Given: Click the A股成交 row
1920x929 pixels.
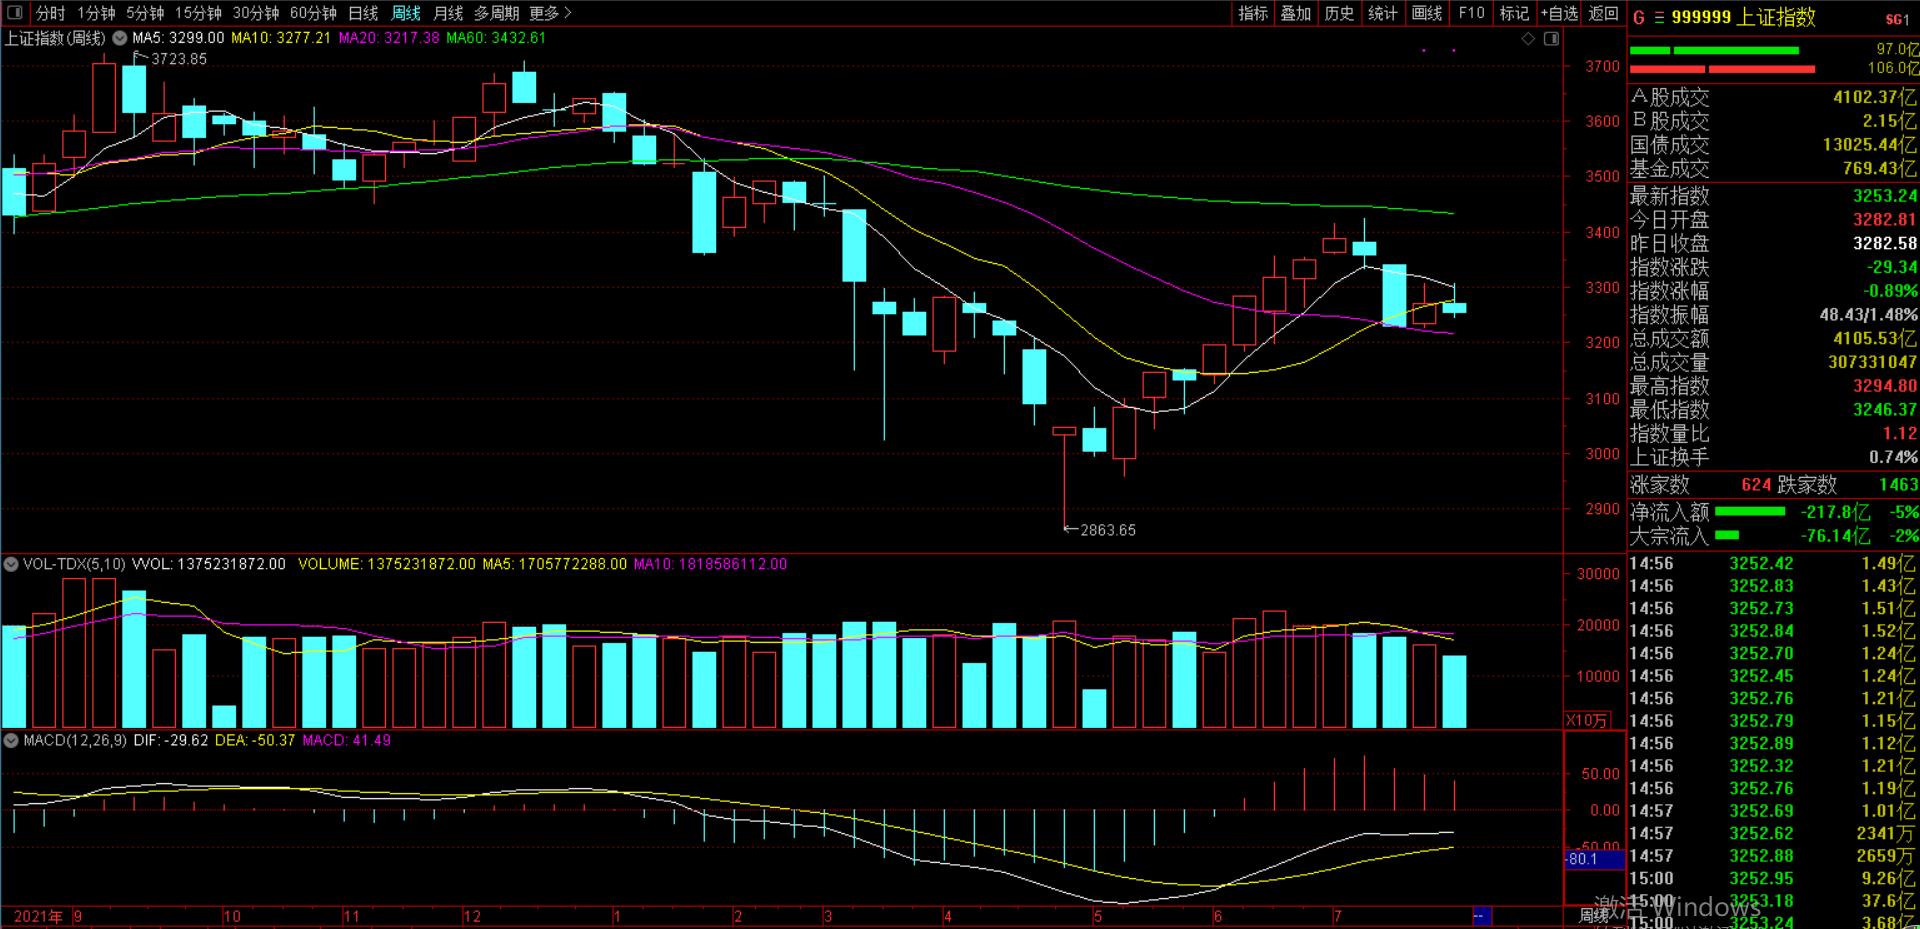Looking at the screenshot, I should coord(1774,97).
